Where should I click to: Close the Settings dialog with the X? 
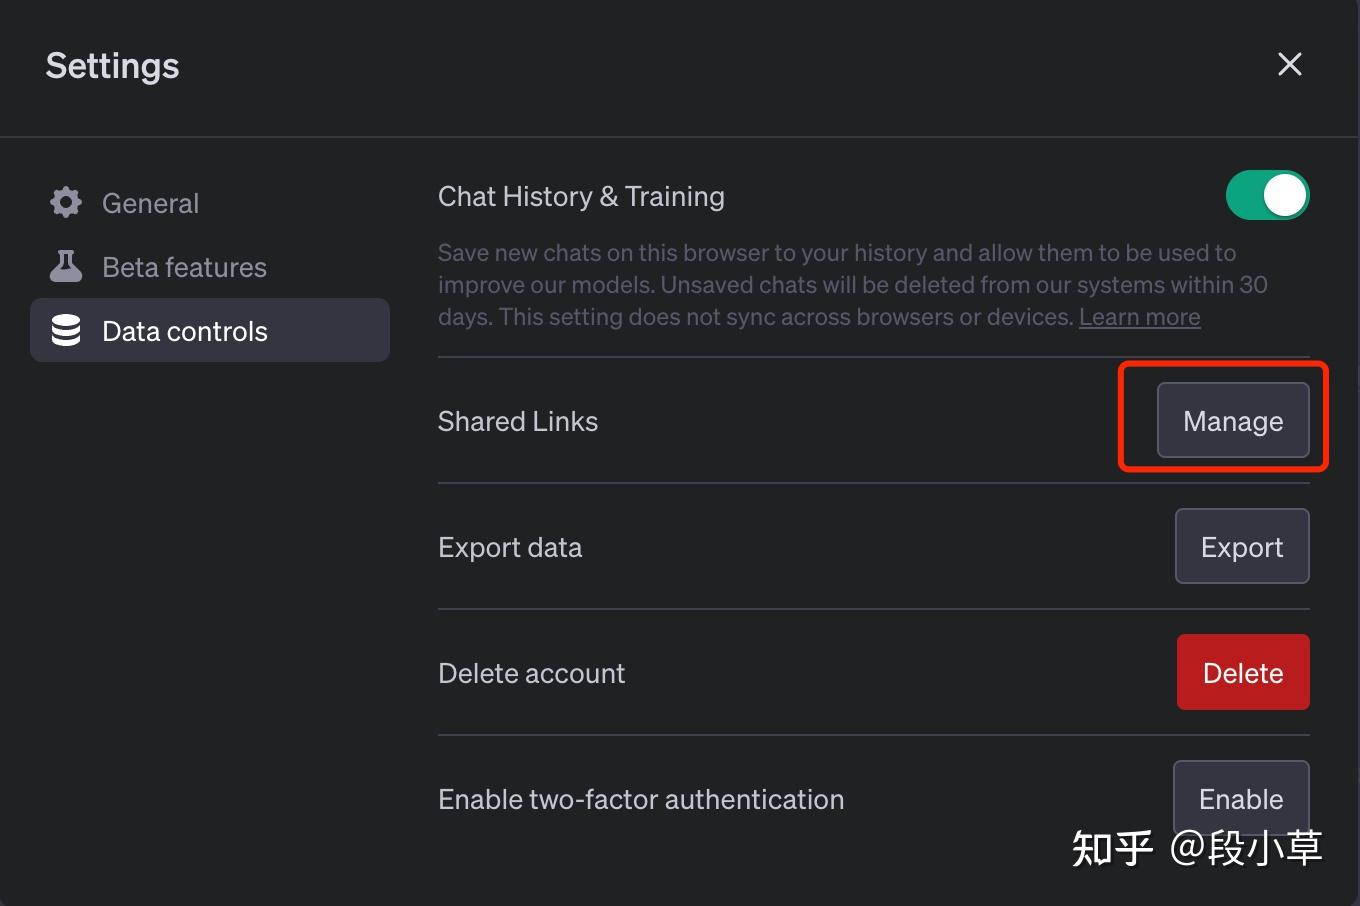coord(1289,65)
